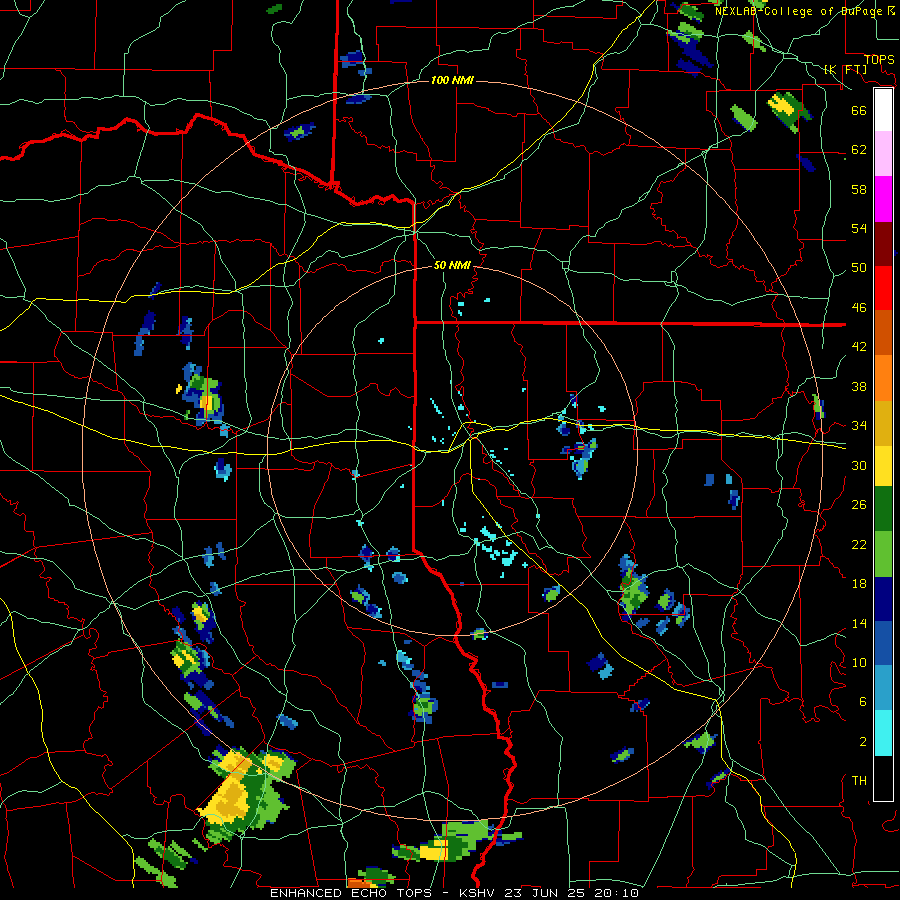Click the "50 NMI" range ring label
The image size is (900, 900).
click(452, 265)
